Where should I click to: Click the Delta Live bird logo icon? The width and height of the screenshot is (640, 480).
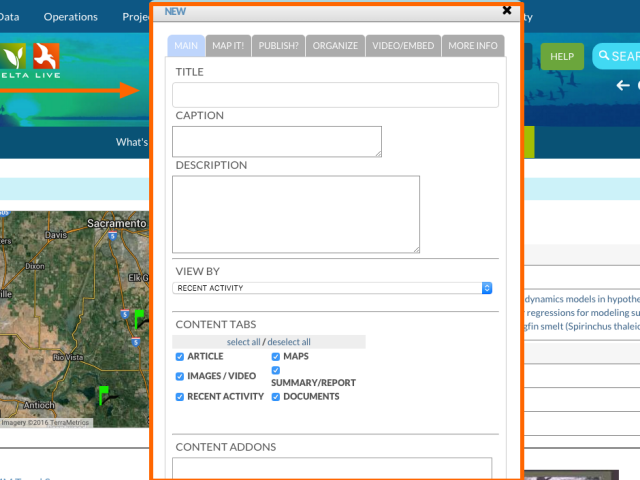46,56
